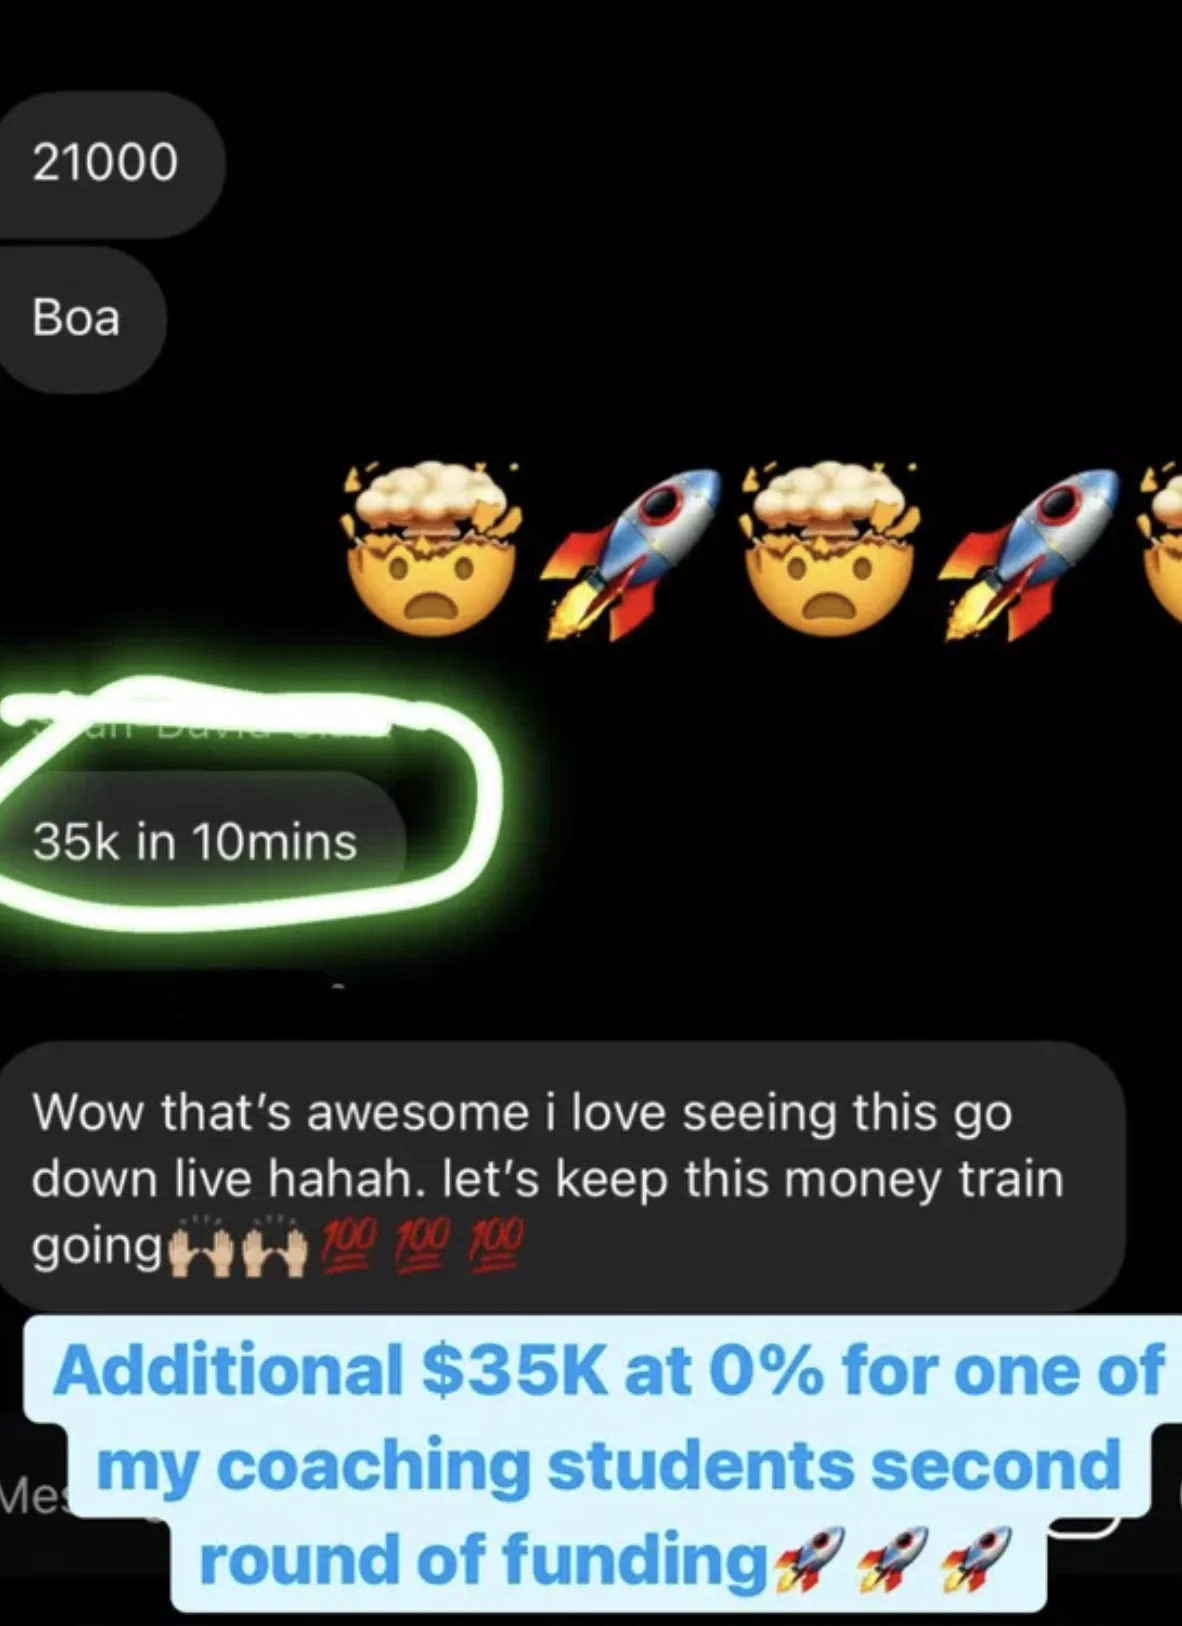Viewport: 1182px width, 1626px height.
Task: Tap the raised hands emoji in message
Action: pyautogui.click(x=236, y=1252)
